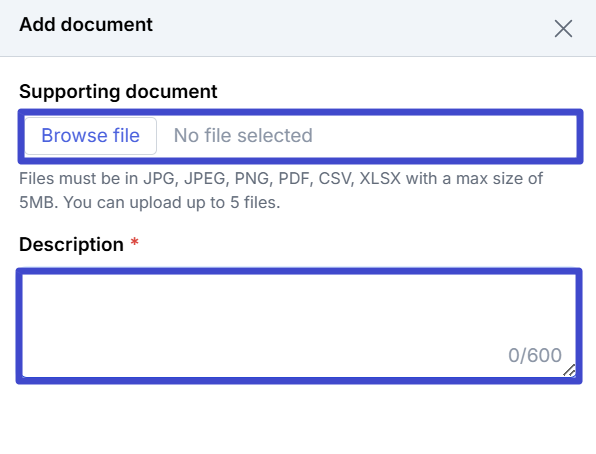The image size is (596, 454).
Task: Click the word PDF in the hint
Action: (x=295, y=178)
